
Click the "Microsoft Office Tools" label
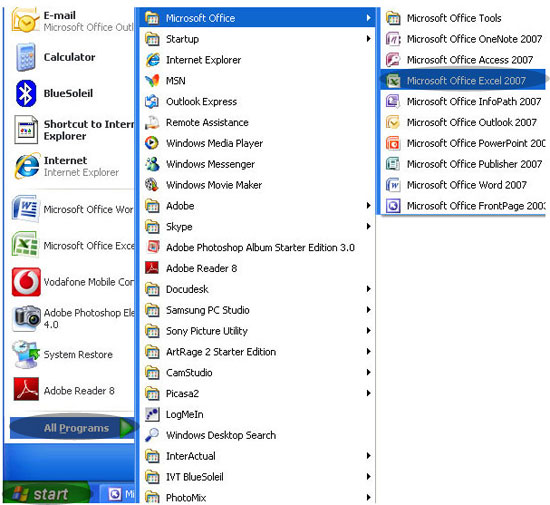[454, 18]
